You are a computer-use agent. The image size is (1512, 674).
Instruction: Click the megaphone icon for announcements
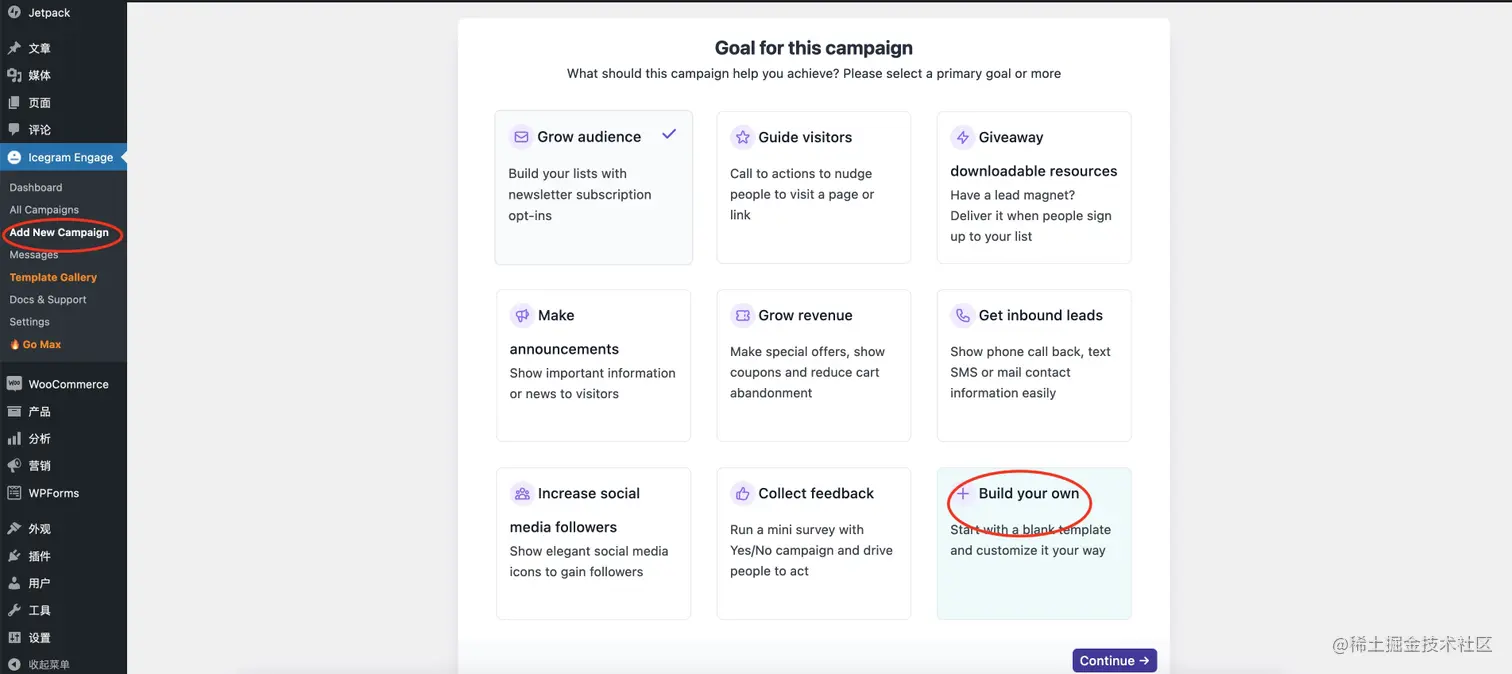pyautogui.click(x=522, y=315)
